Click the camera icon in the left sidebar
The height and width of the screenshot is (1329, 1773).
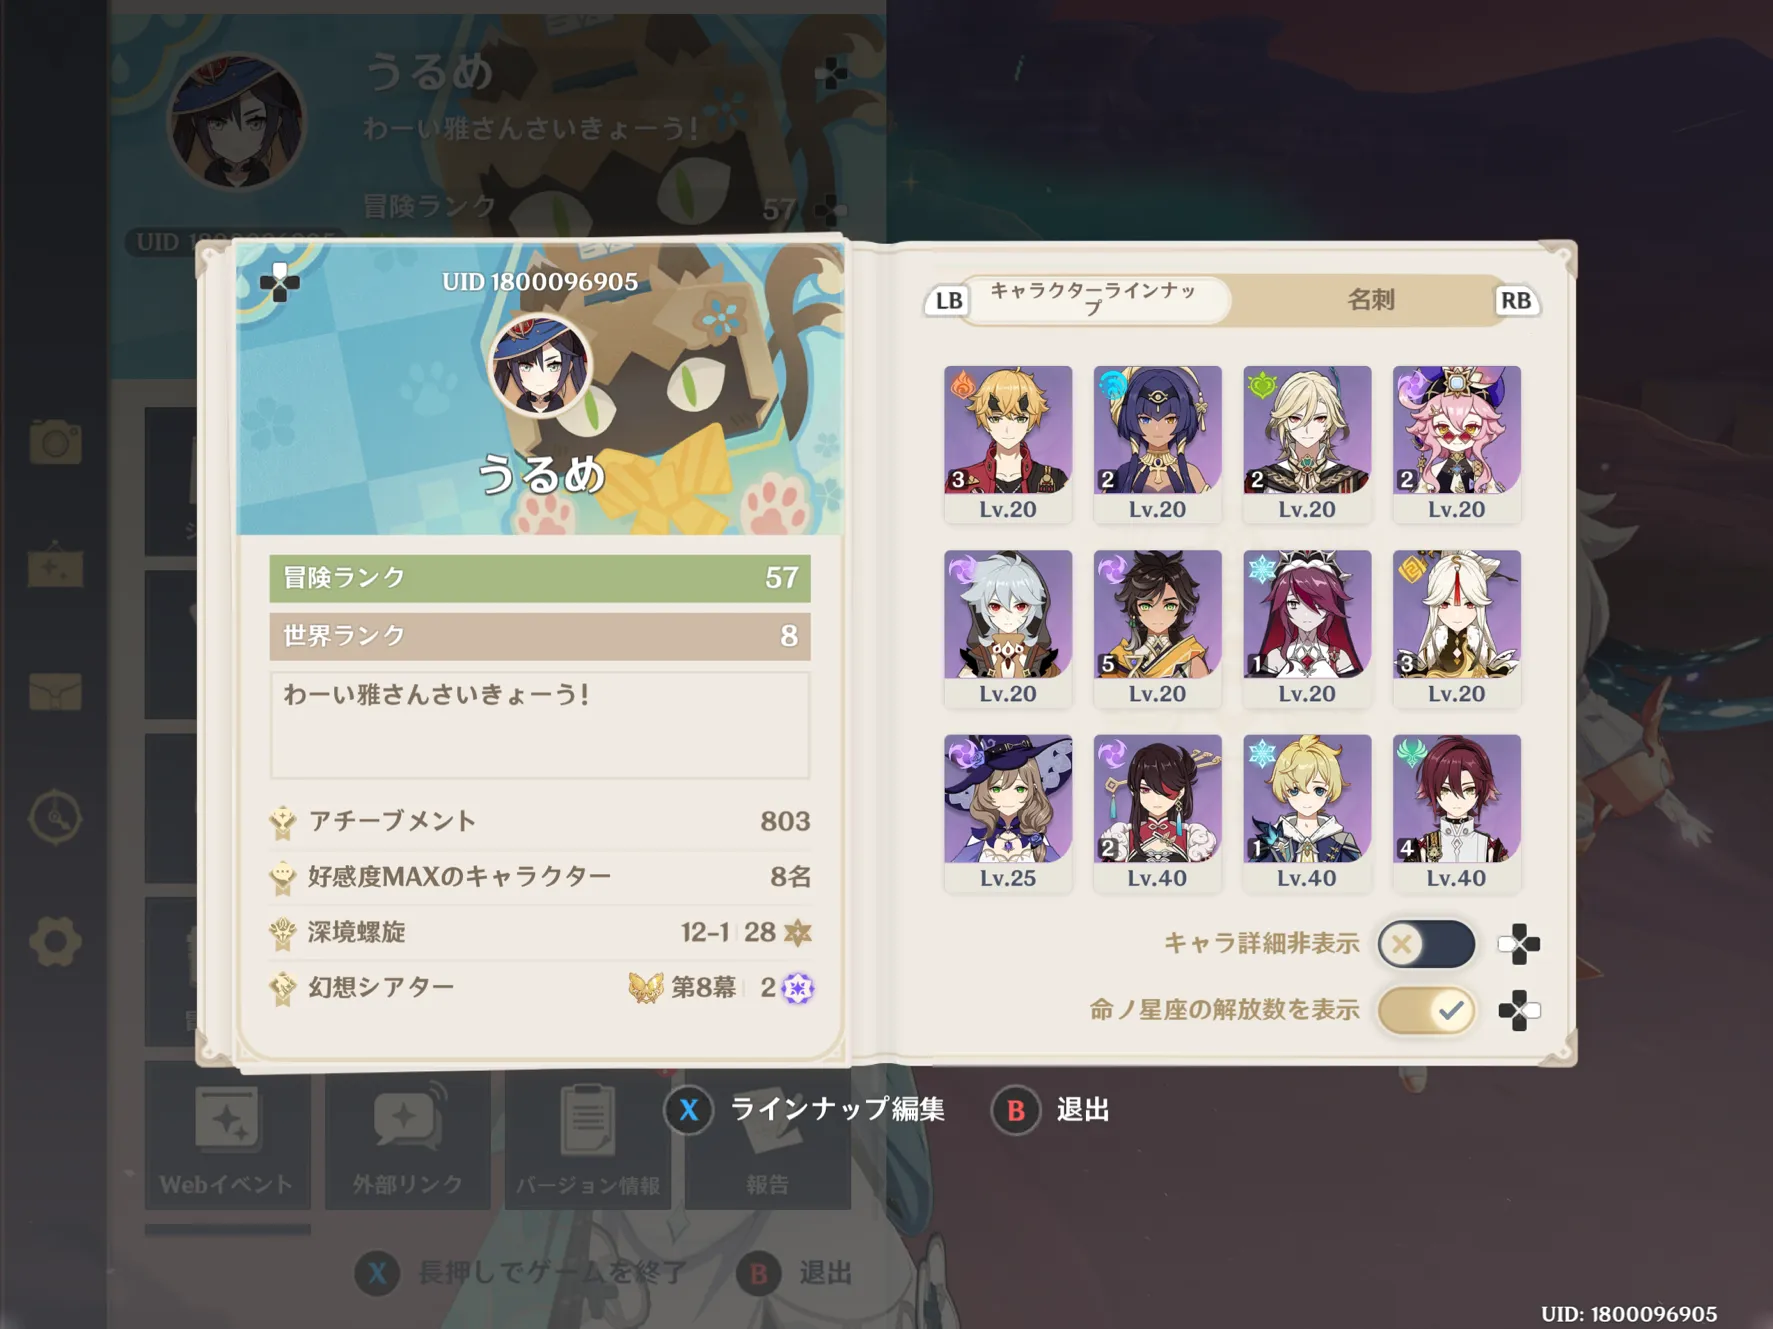pos(55,442)
